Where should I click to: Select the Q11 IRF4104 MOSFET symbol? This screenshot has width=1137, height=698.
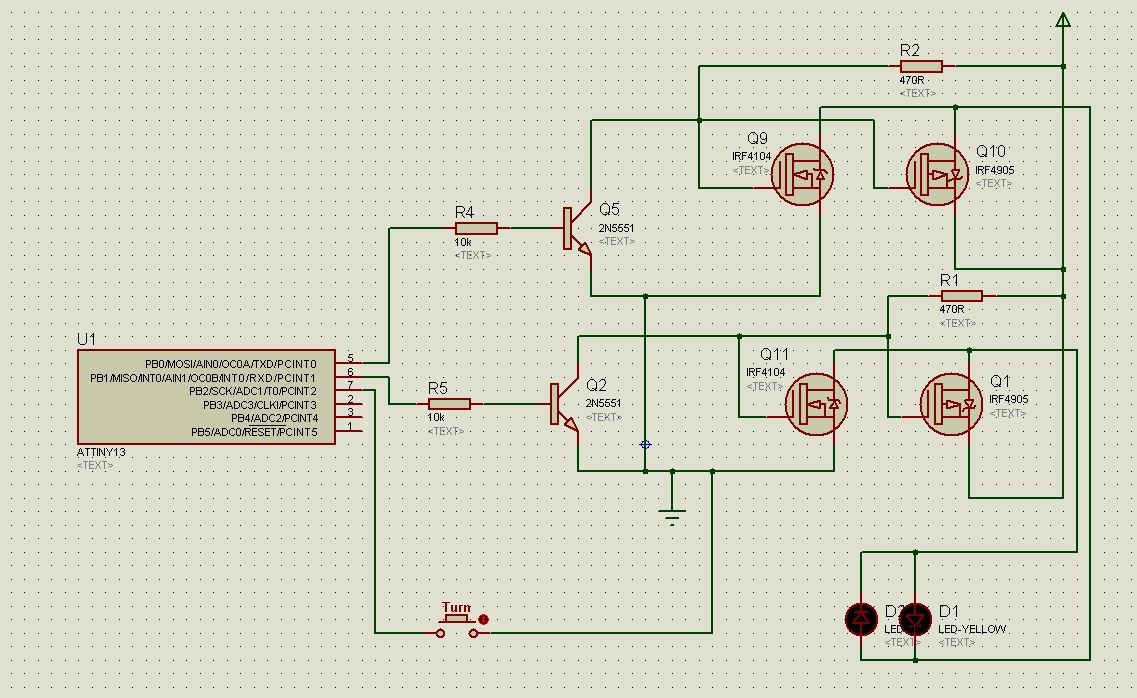tap(816, 404)
